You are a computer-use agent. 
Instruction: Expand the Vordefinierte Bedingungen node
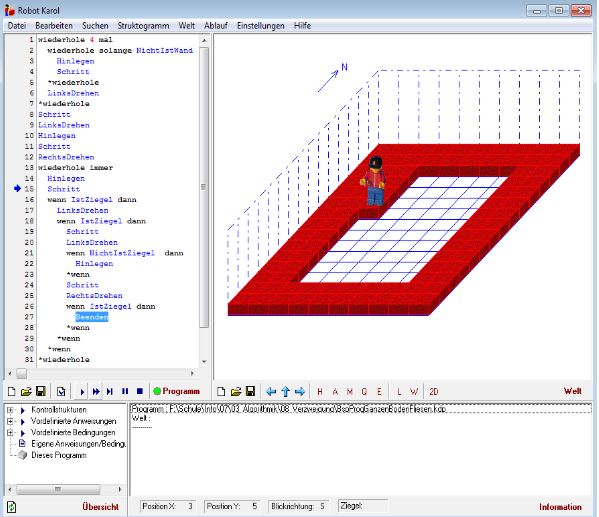[10, 433]
